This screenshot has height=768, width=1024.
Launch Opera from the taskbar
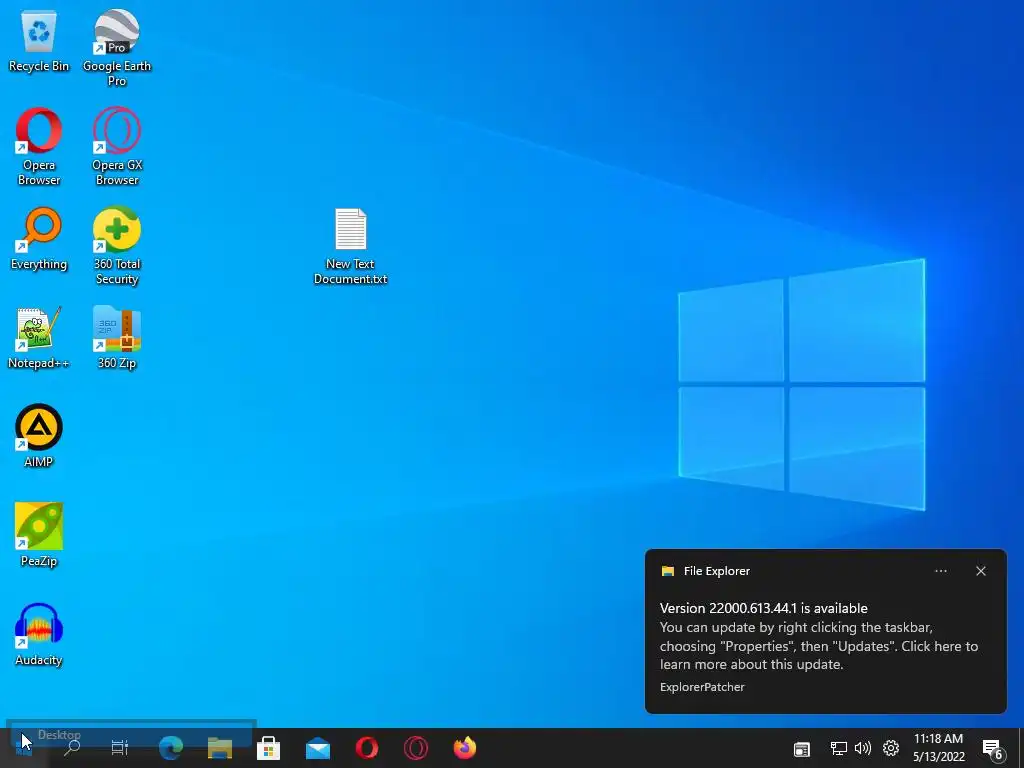coord(367,748)
